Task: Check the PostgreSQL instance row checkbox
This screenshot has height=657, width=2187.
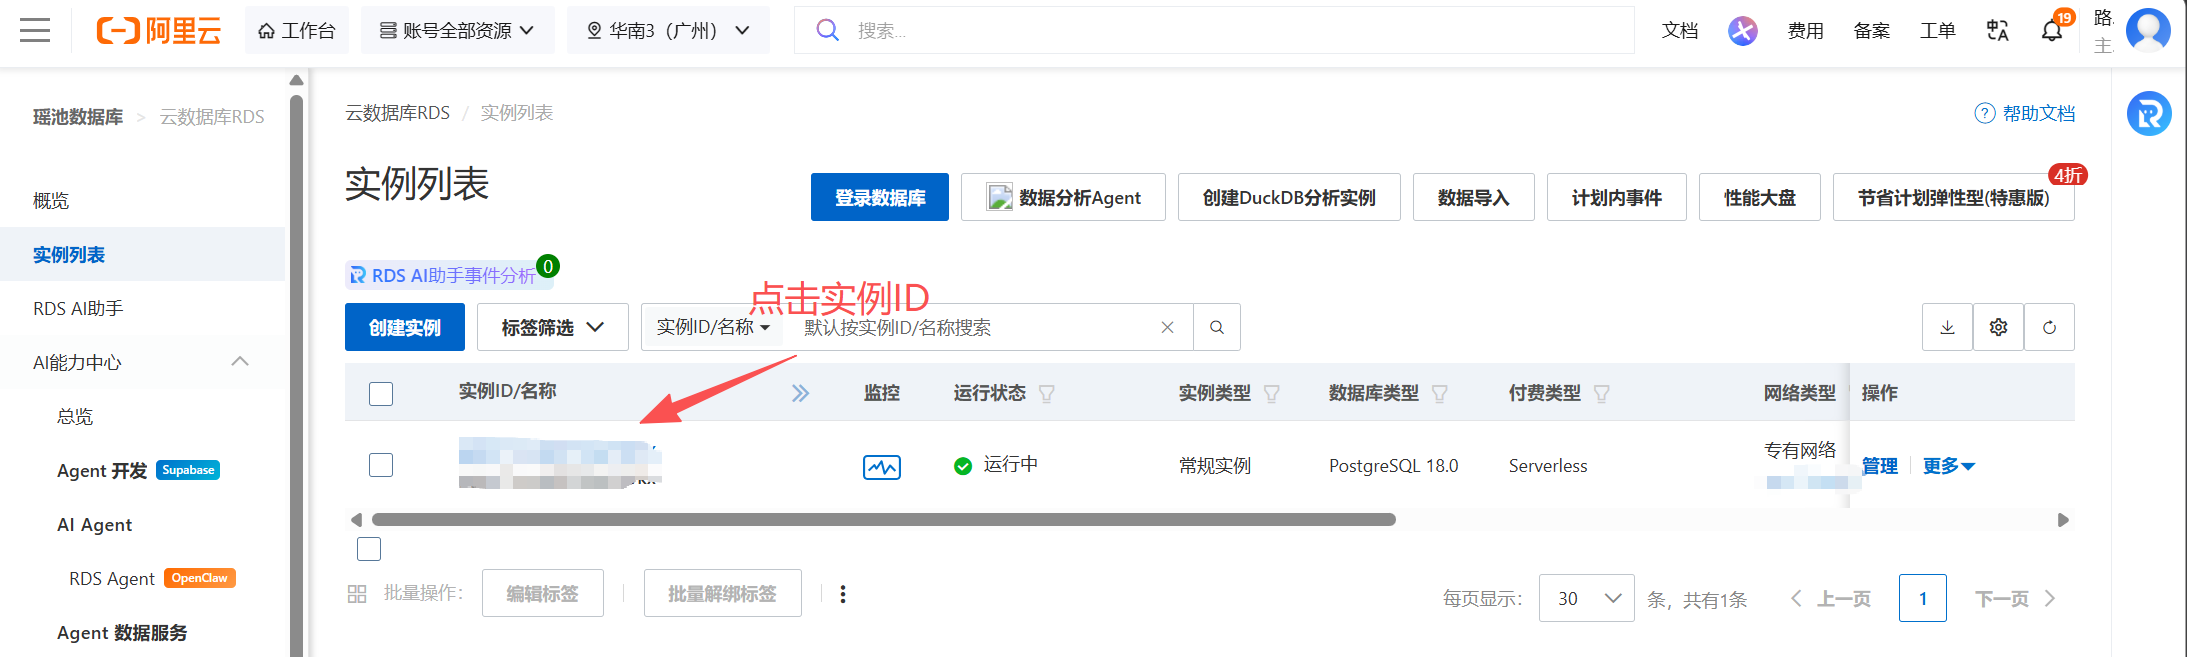Action: coord(381,465)
